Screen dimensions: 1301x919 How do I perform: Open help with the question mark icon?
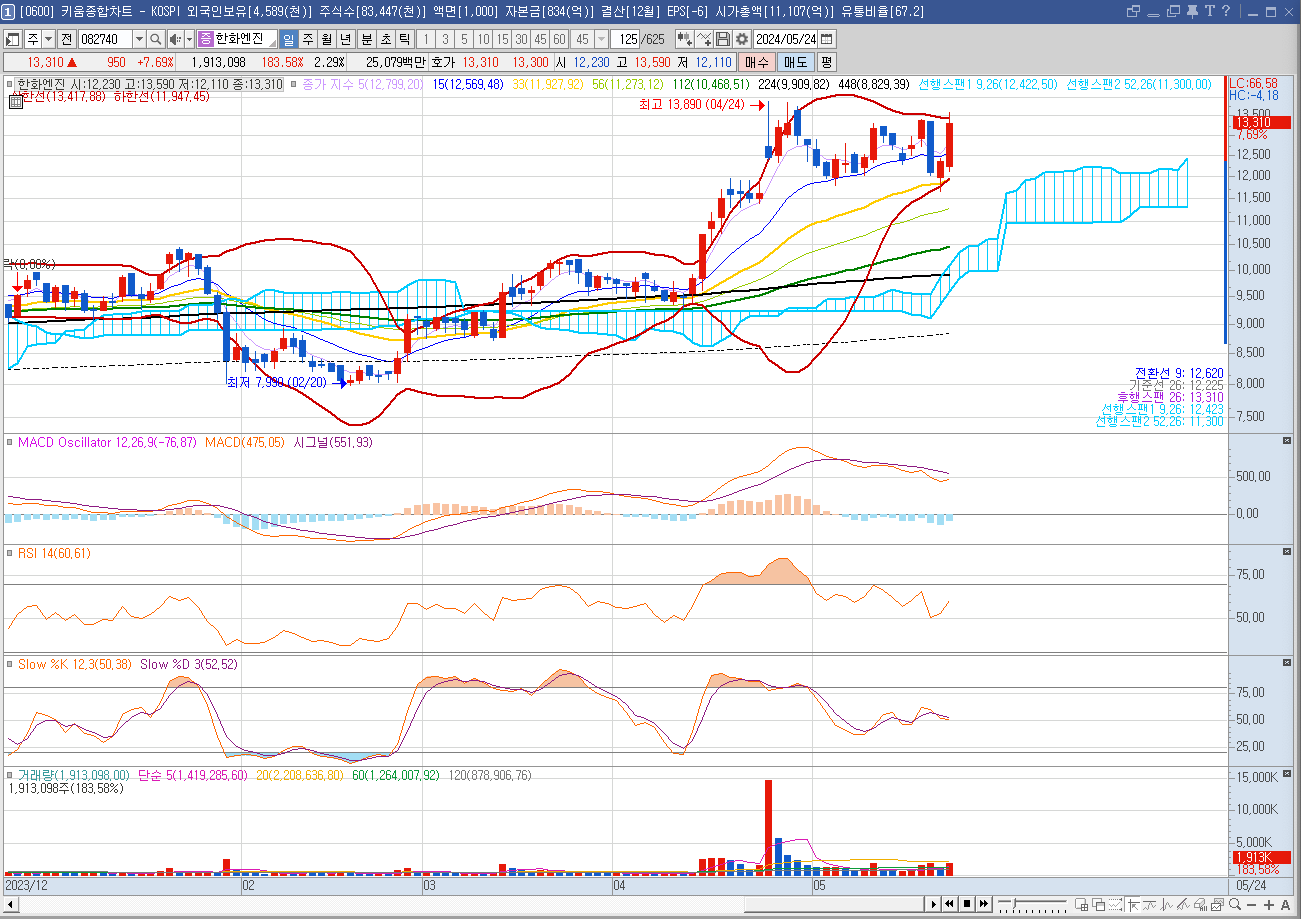click(1225, 11)
